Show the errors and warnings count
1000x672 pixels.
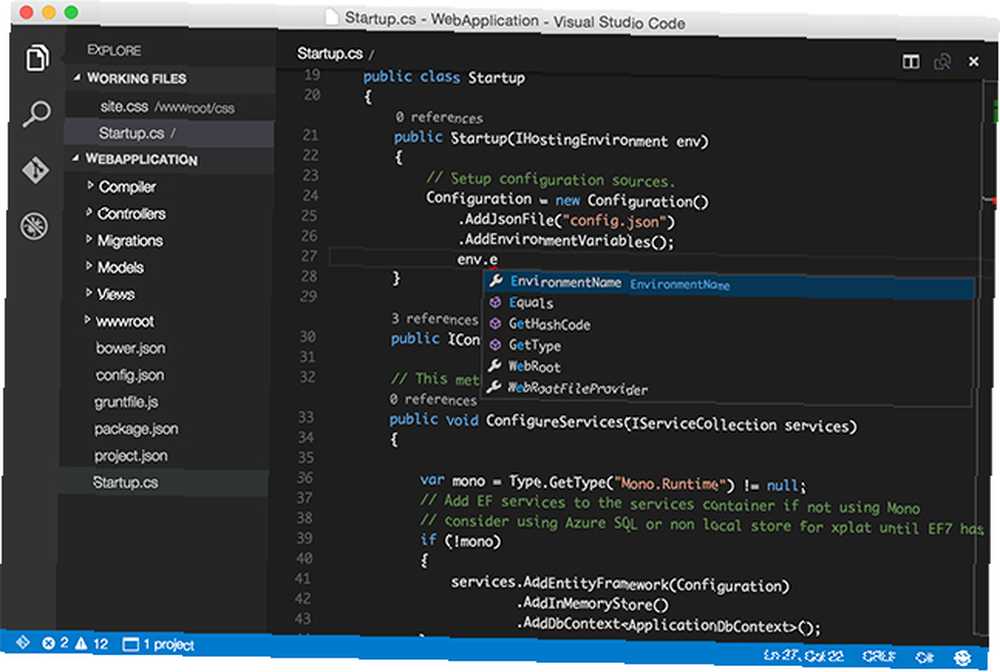pyautogui.click(x=75, y=643)
